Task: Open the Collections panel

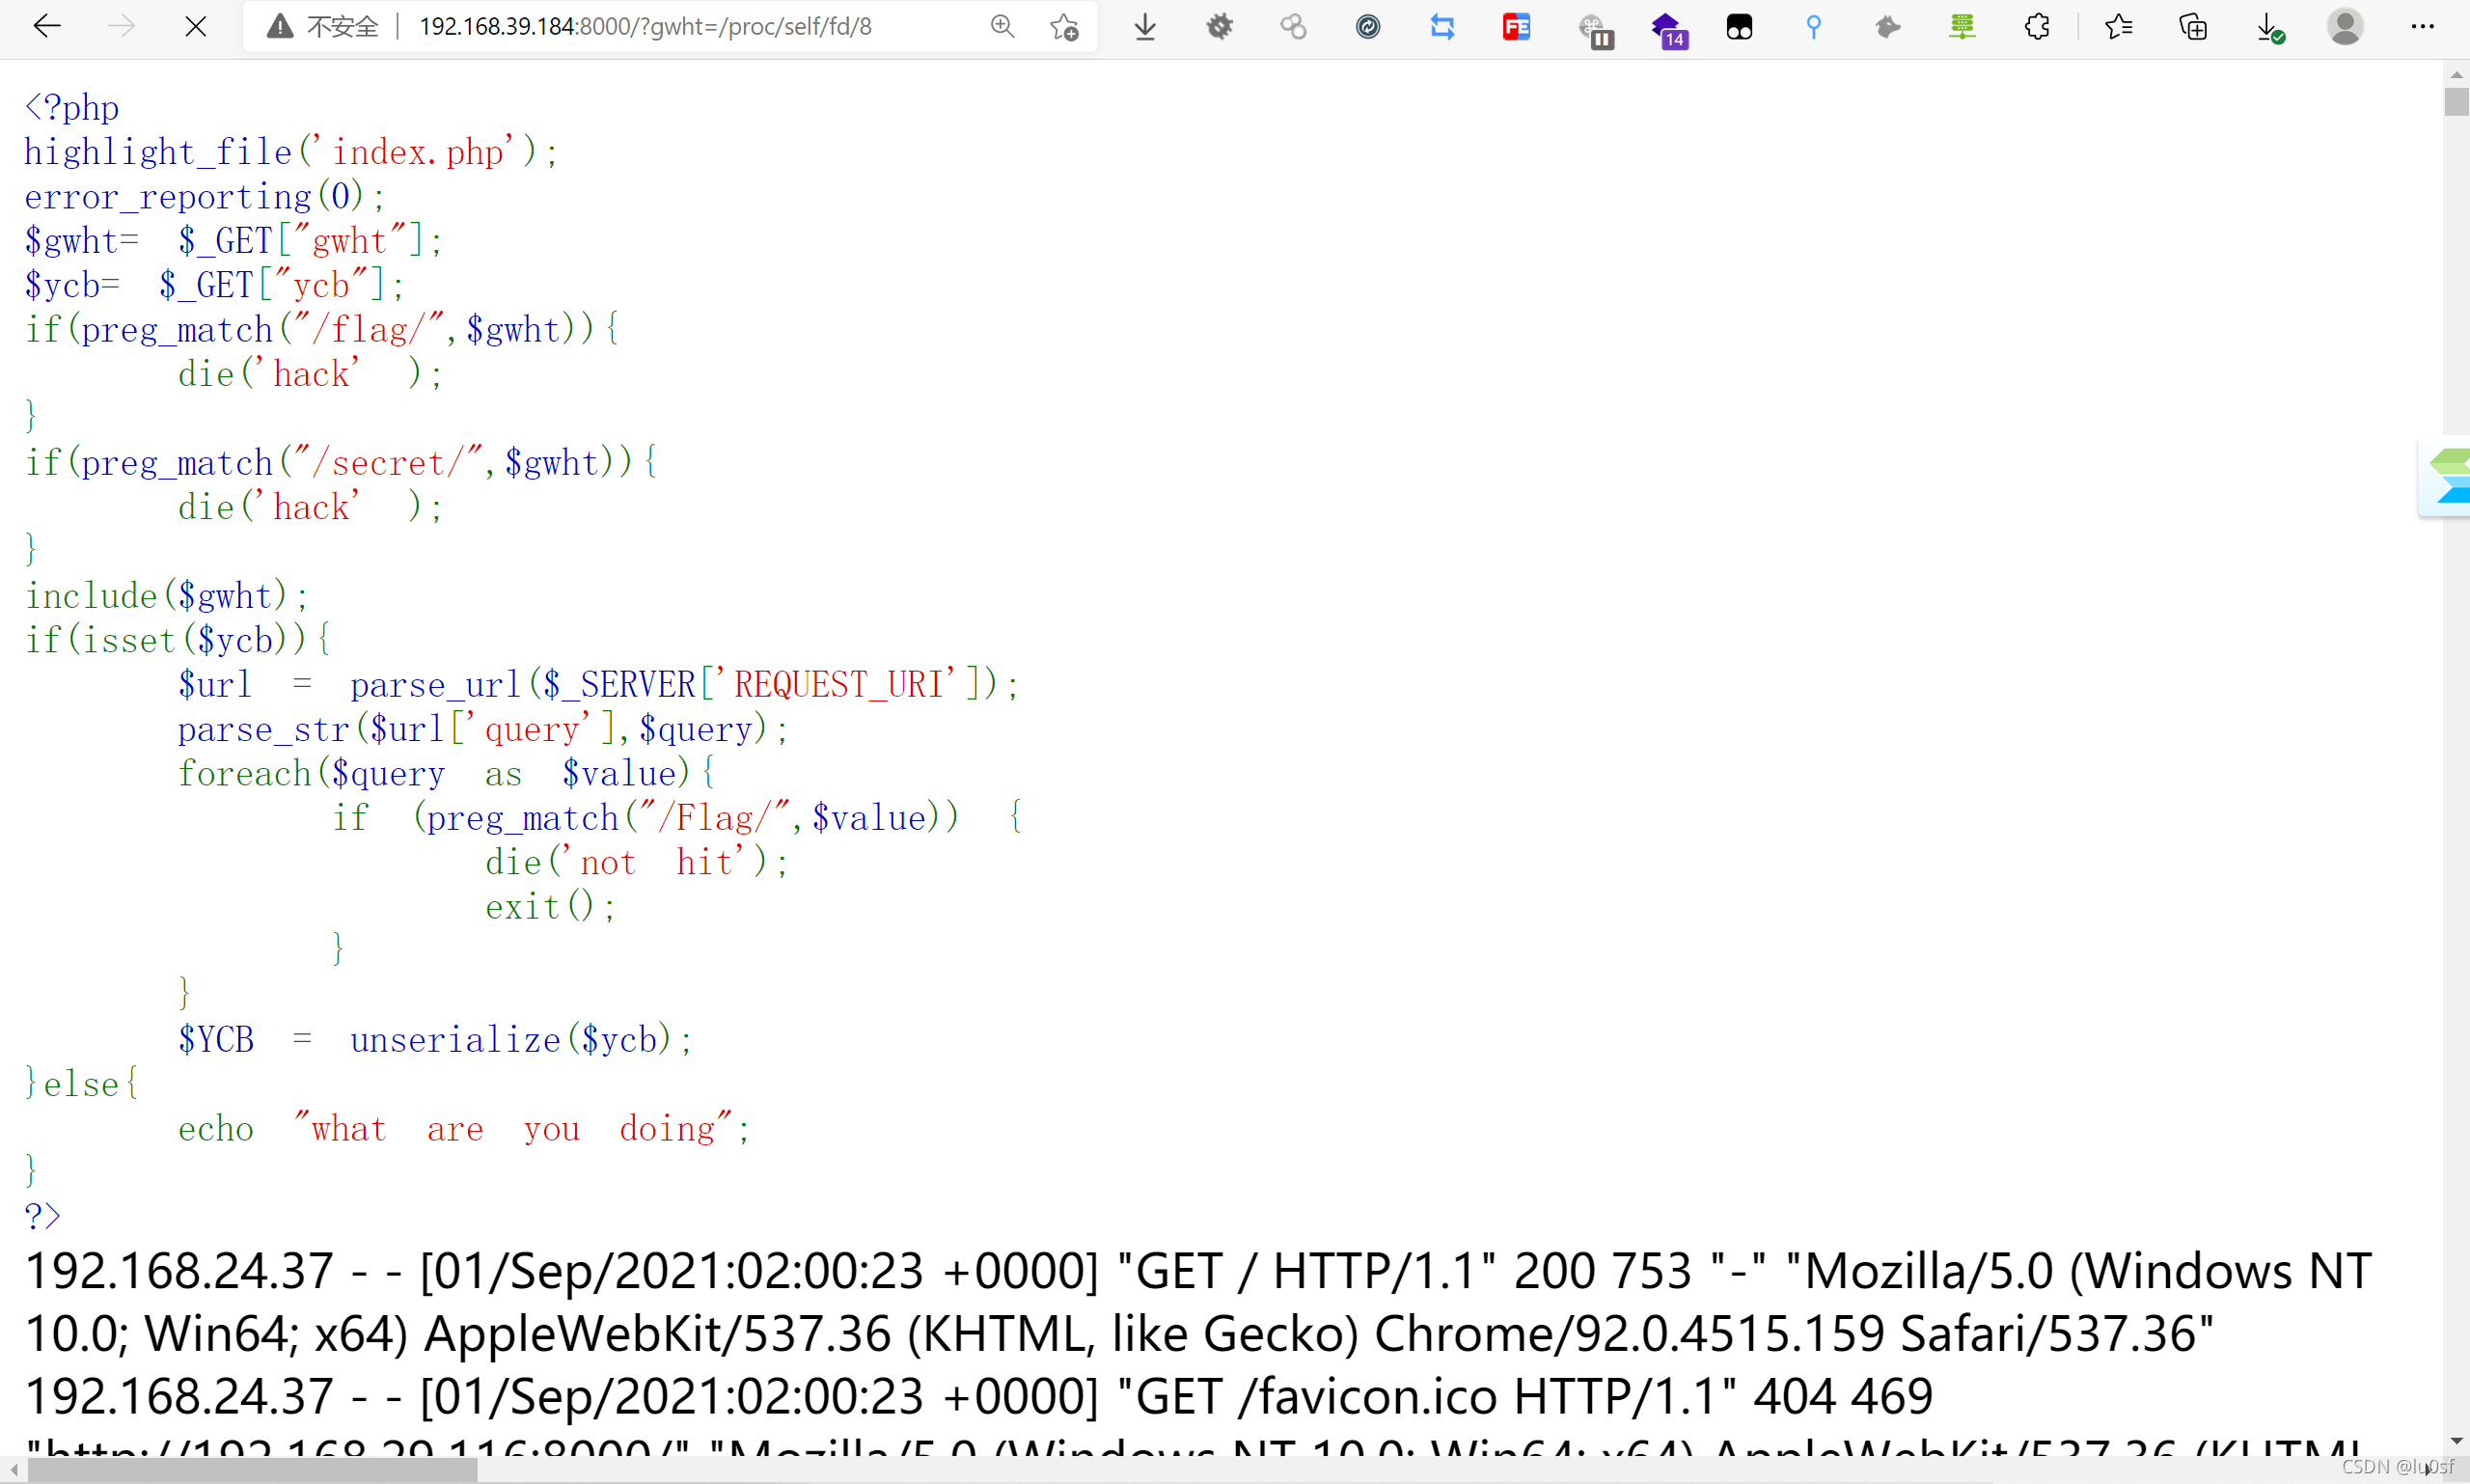Action: coord(2193,27)
